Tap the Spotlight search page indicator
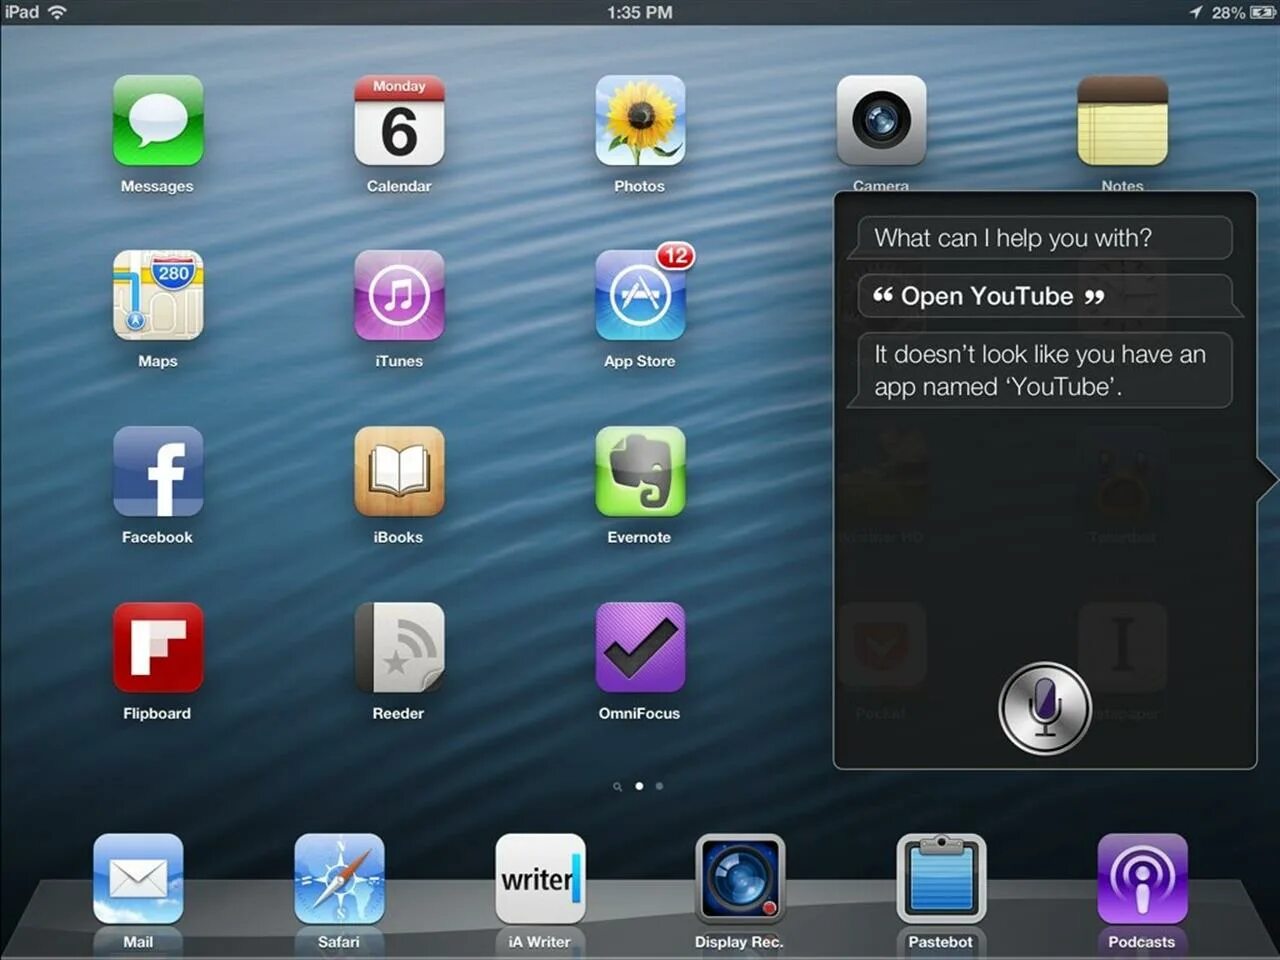Viewport: 1280px width, 960px height. 618,786
